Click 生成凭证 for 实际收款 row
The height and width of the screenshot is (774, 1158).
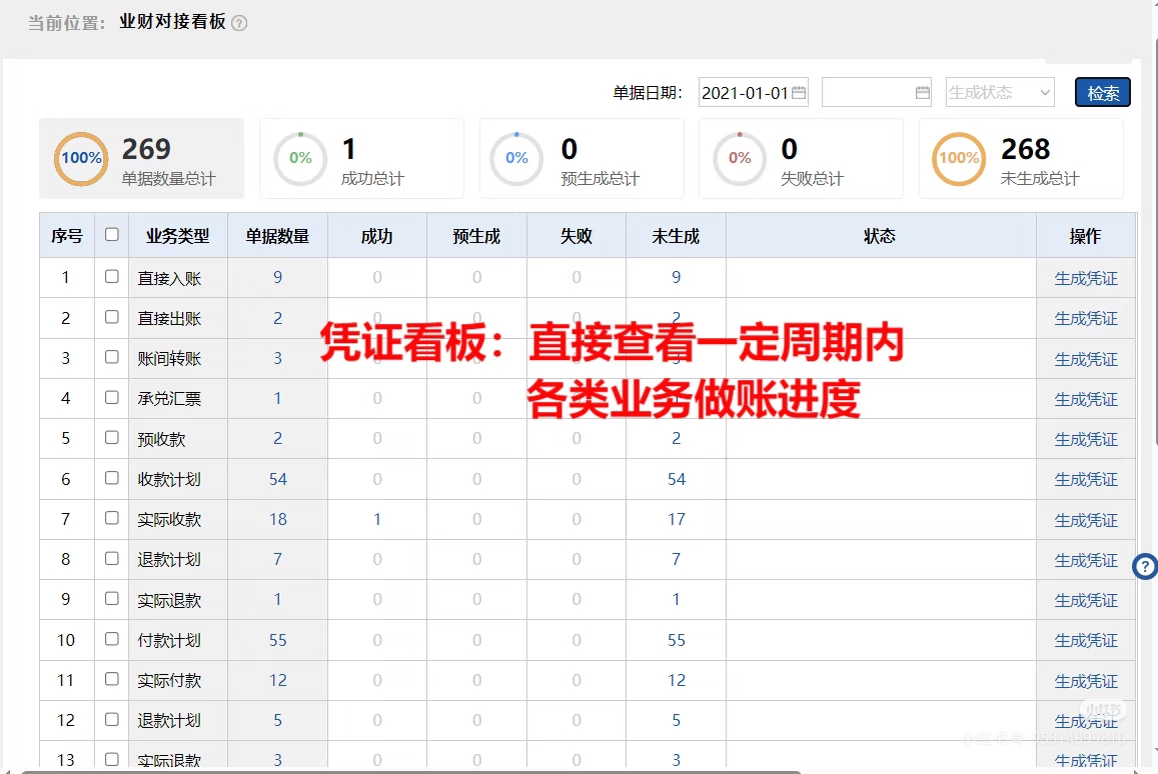(x=1086, y=520)
